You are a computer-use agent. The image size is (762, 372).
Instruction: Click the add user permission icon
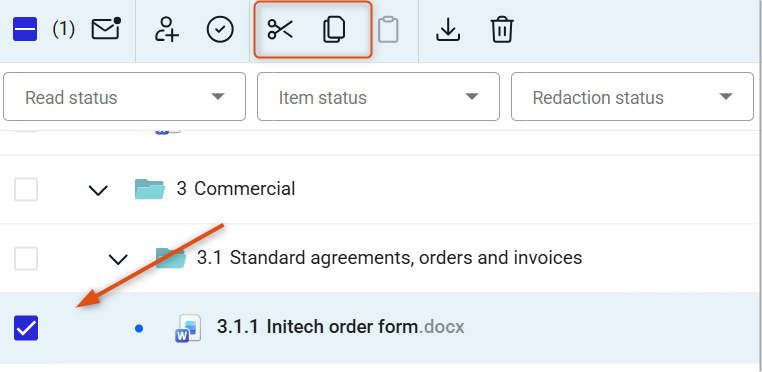tap(167, 29)
